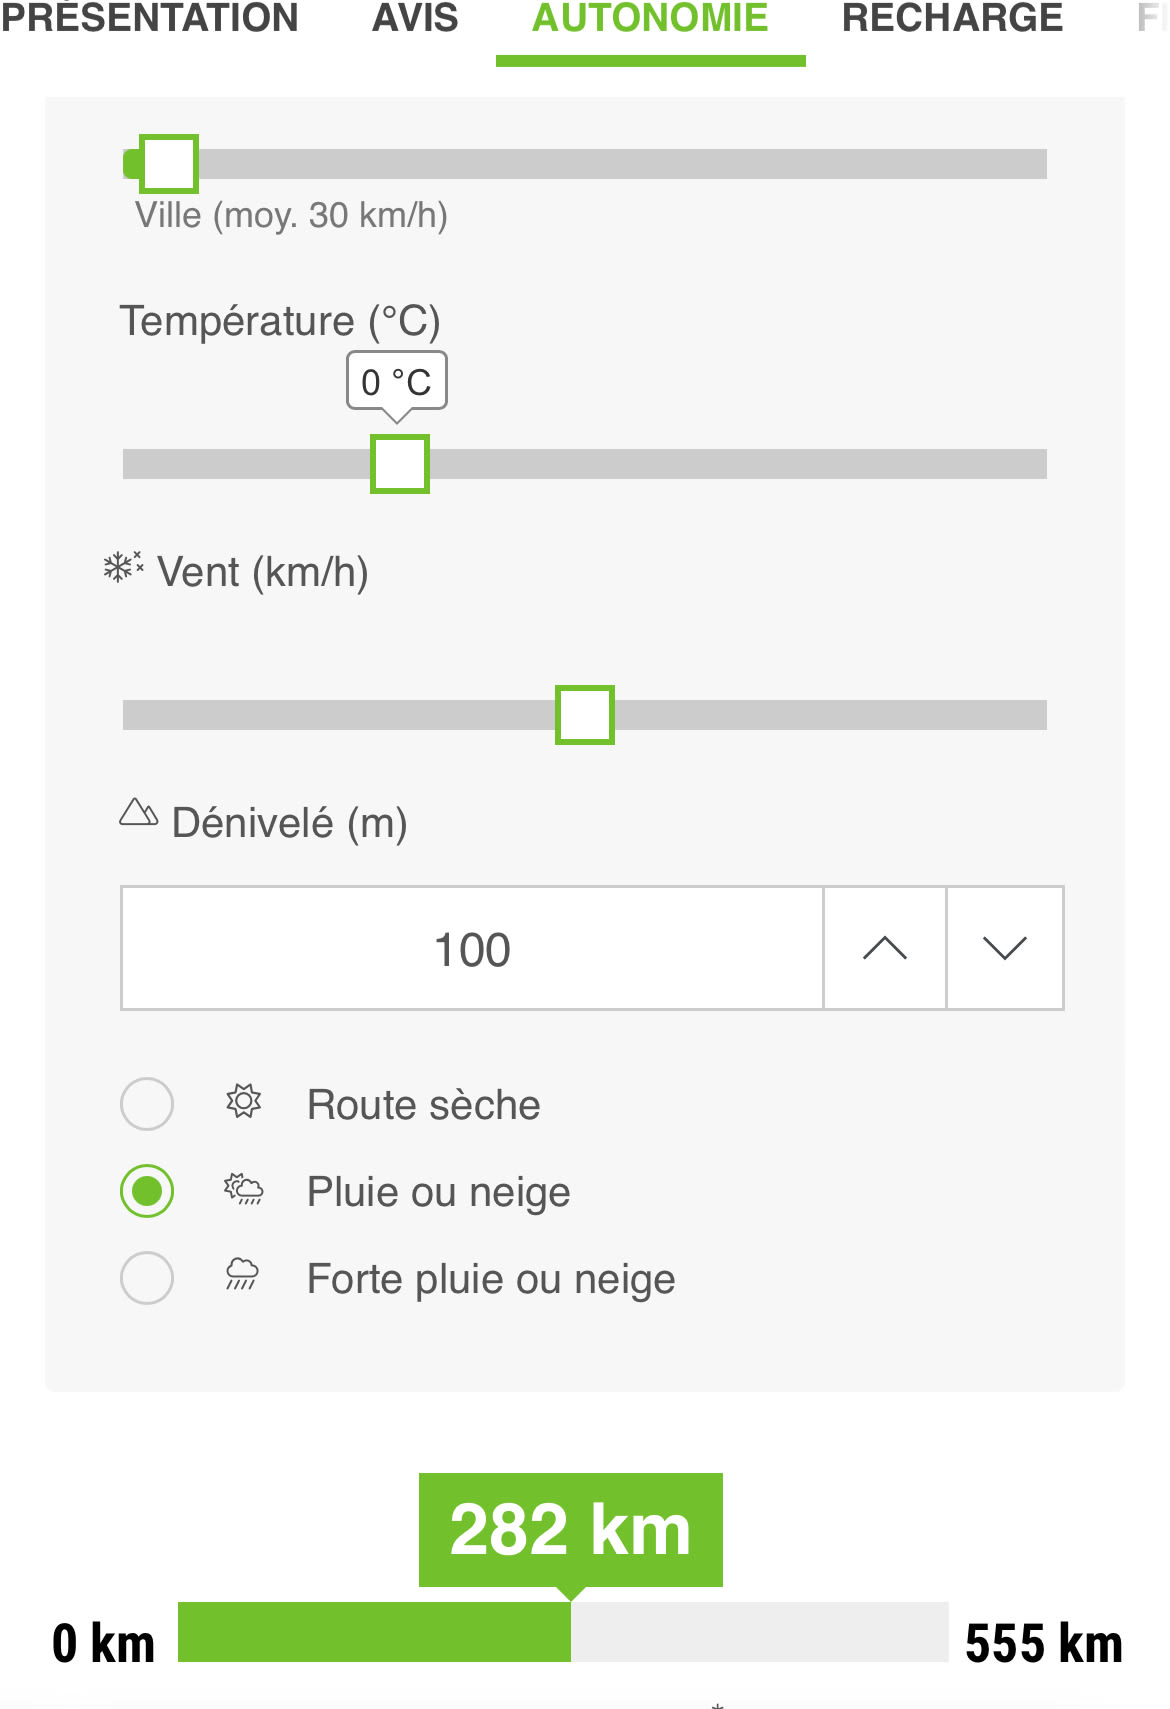Select the Route sèche radio button

tap(147, 1104)
